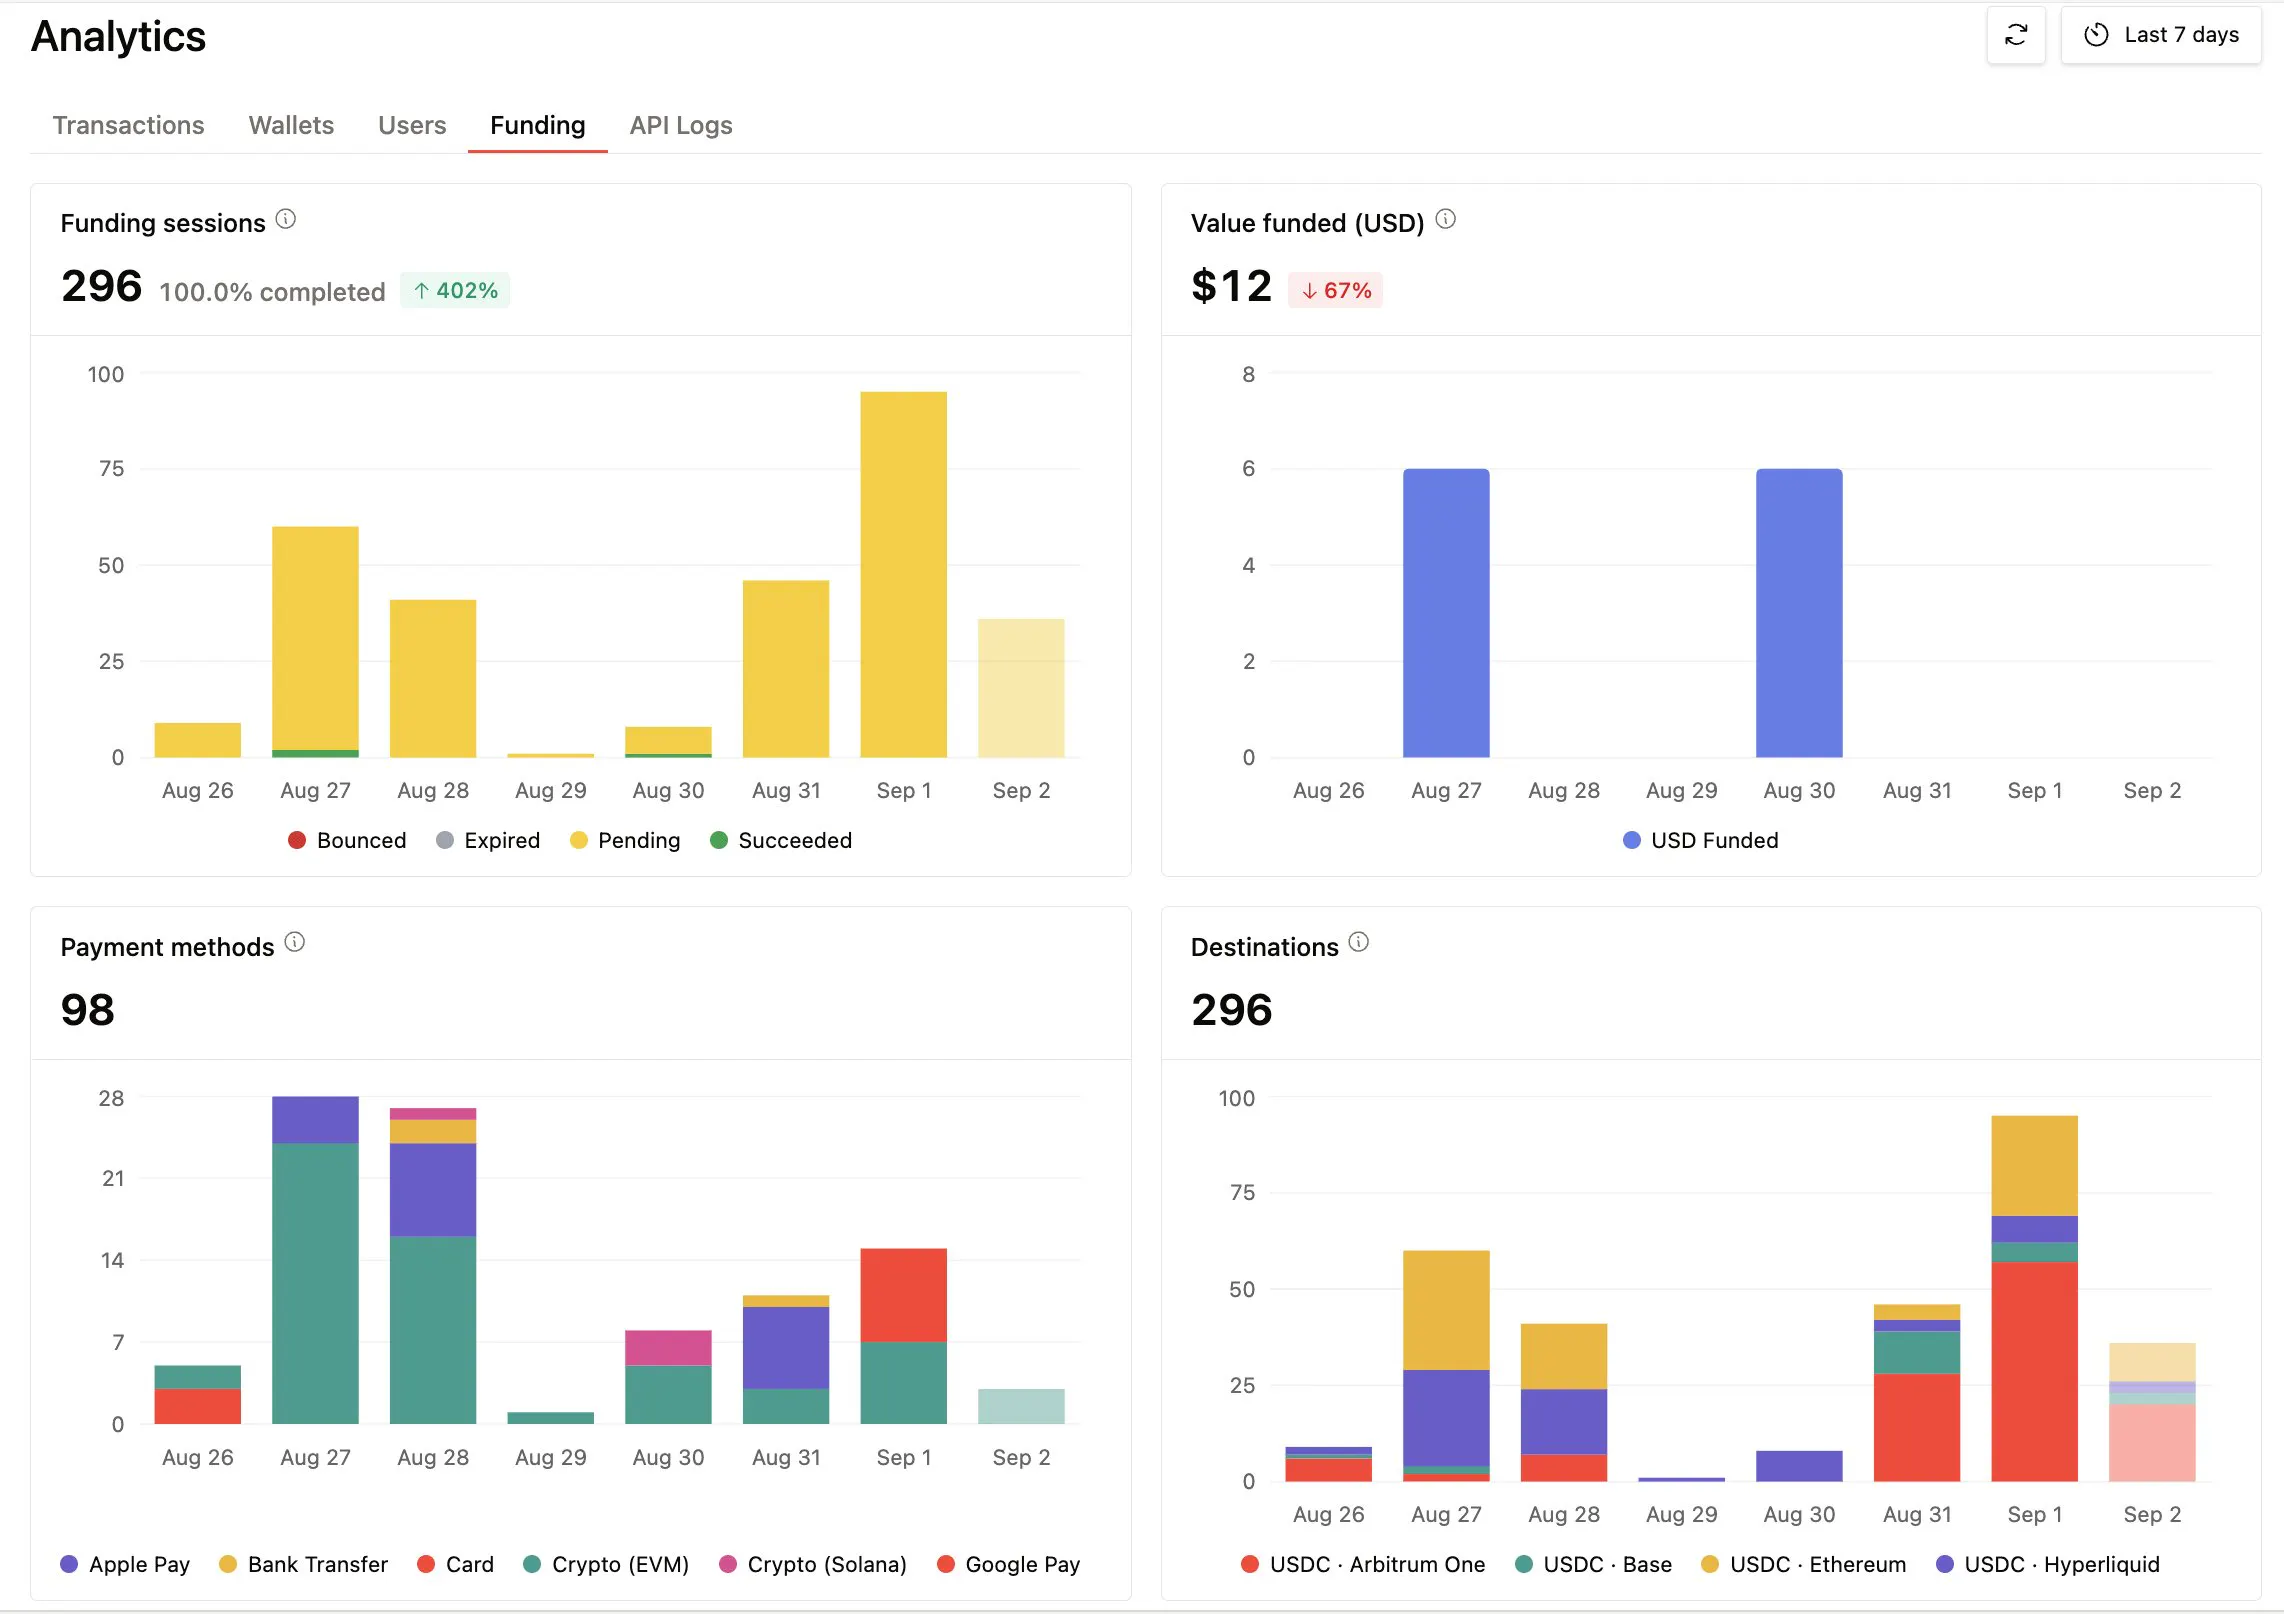Toggle Card legend entry
Viewport: 2284px width, 1614px height.
pyautogui.click(x=456, y=1564)
